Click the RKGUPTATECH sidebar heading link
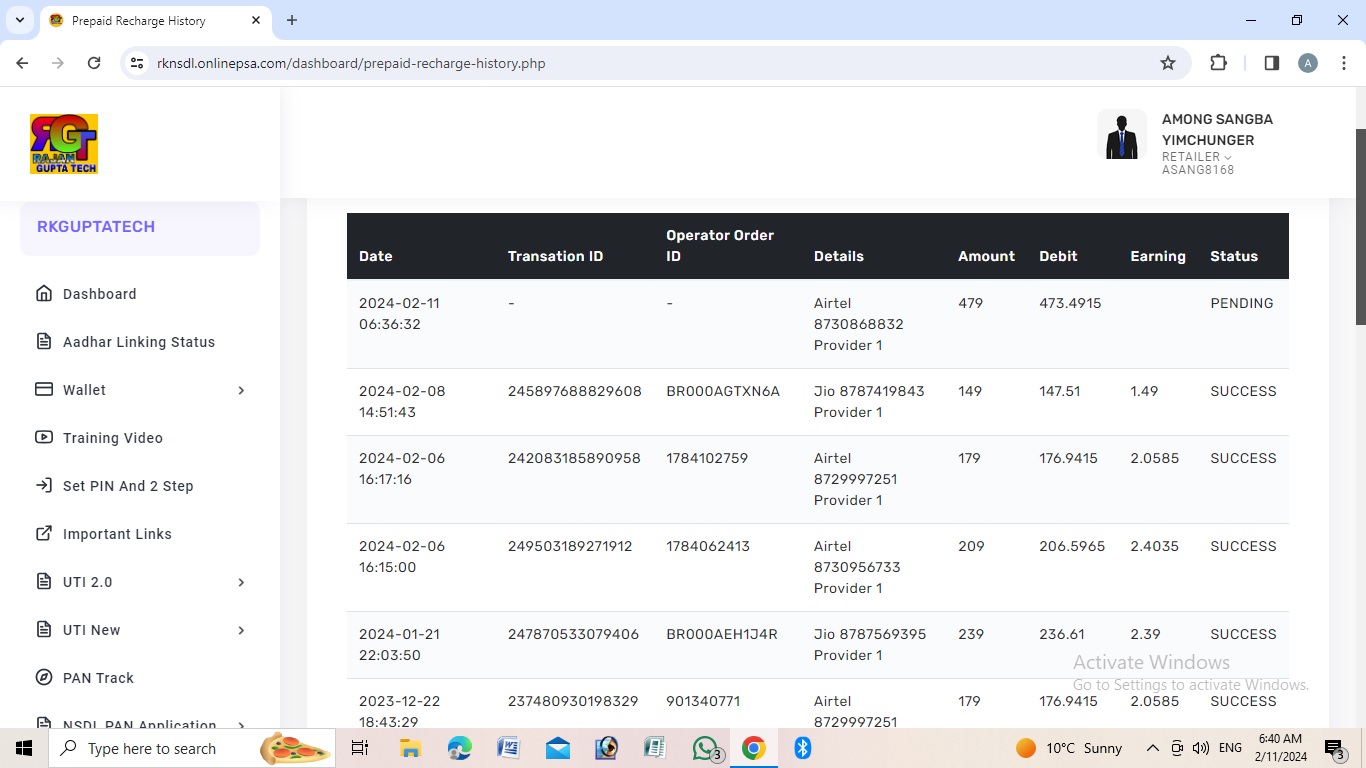1366x768 pixels. (x=96, y=227)
